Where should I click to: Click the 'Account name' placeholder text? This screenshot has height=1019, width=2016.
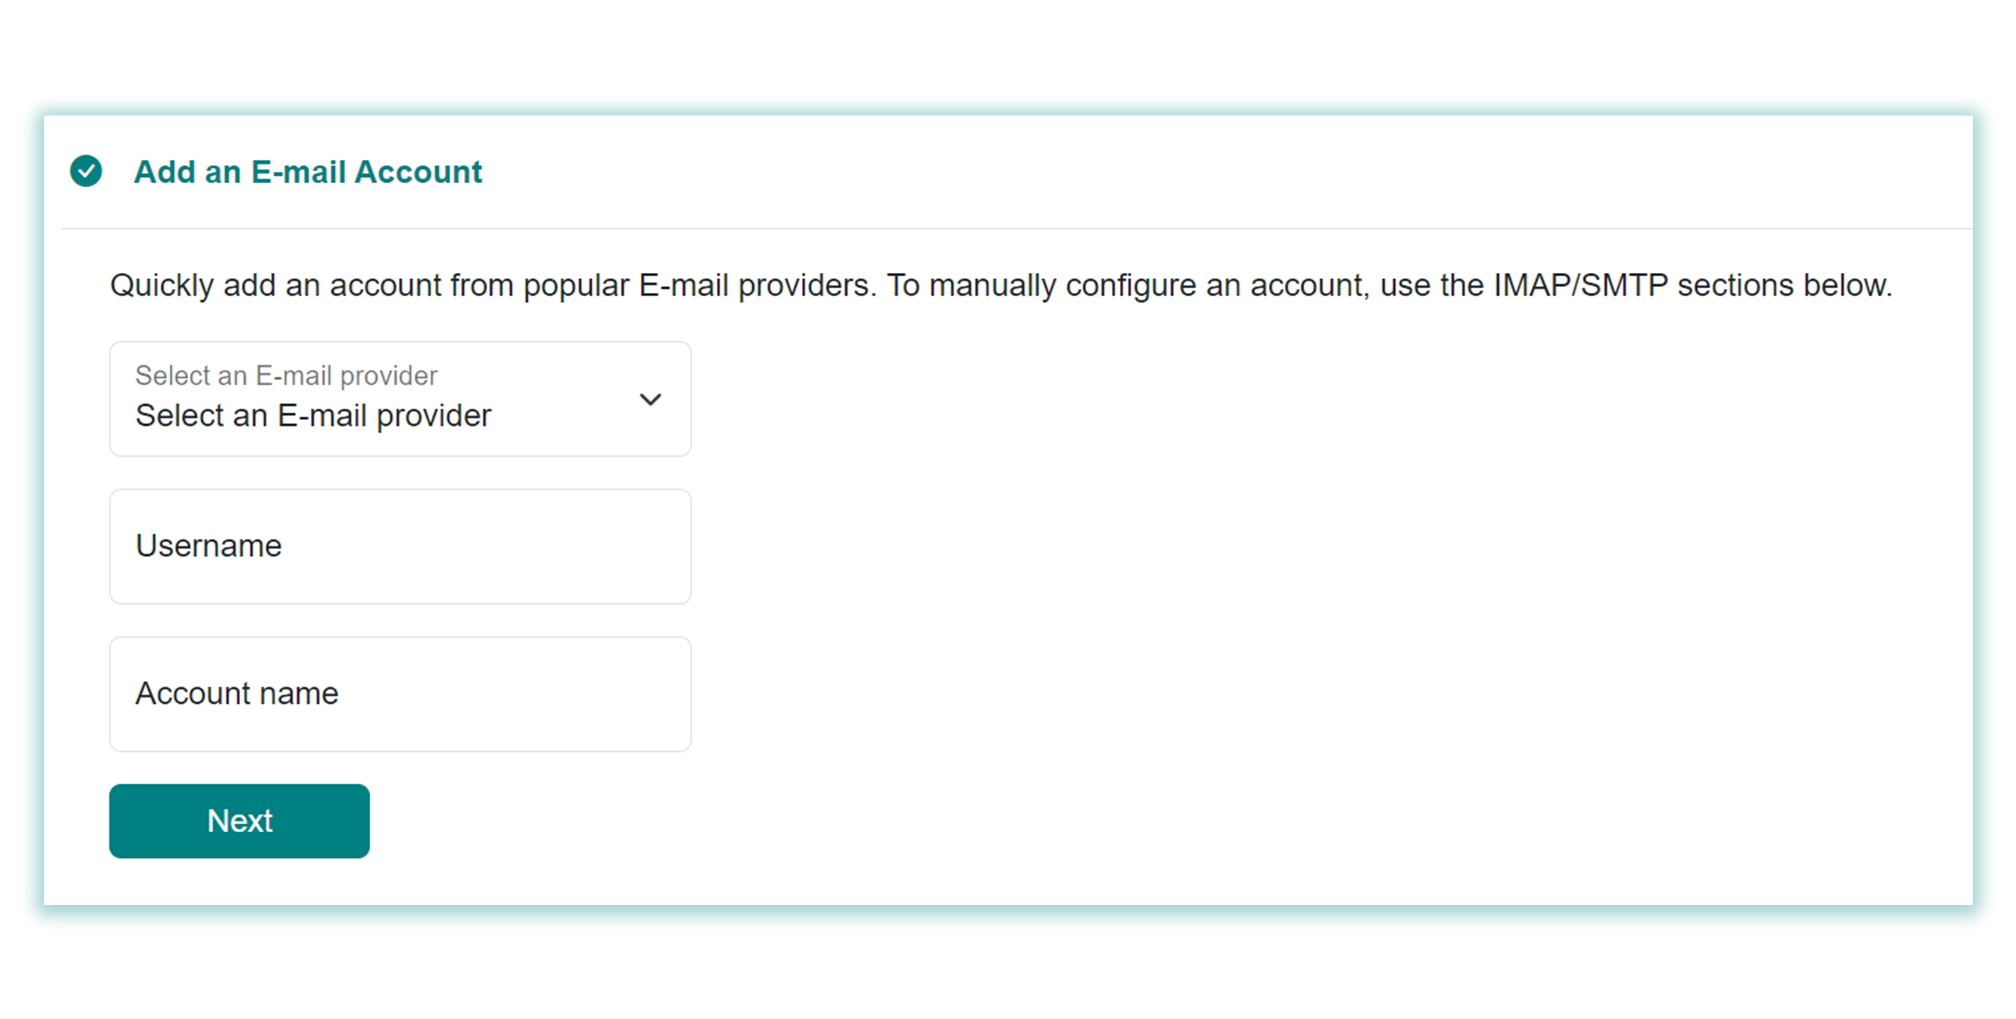point(237,693)
